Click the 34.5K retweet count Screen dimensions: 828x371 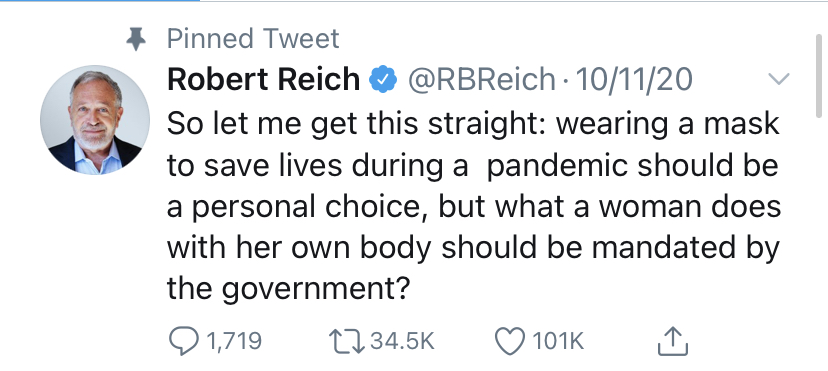(402, 341)
